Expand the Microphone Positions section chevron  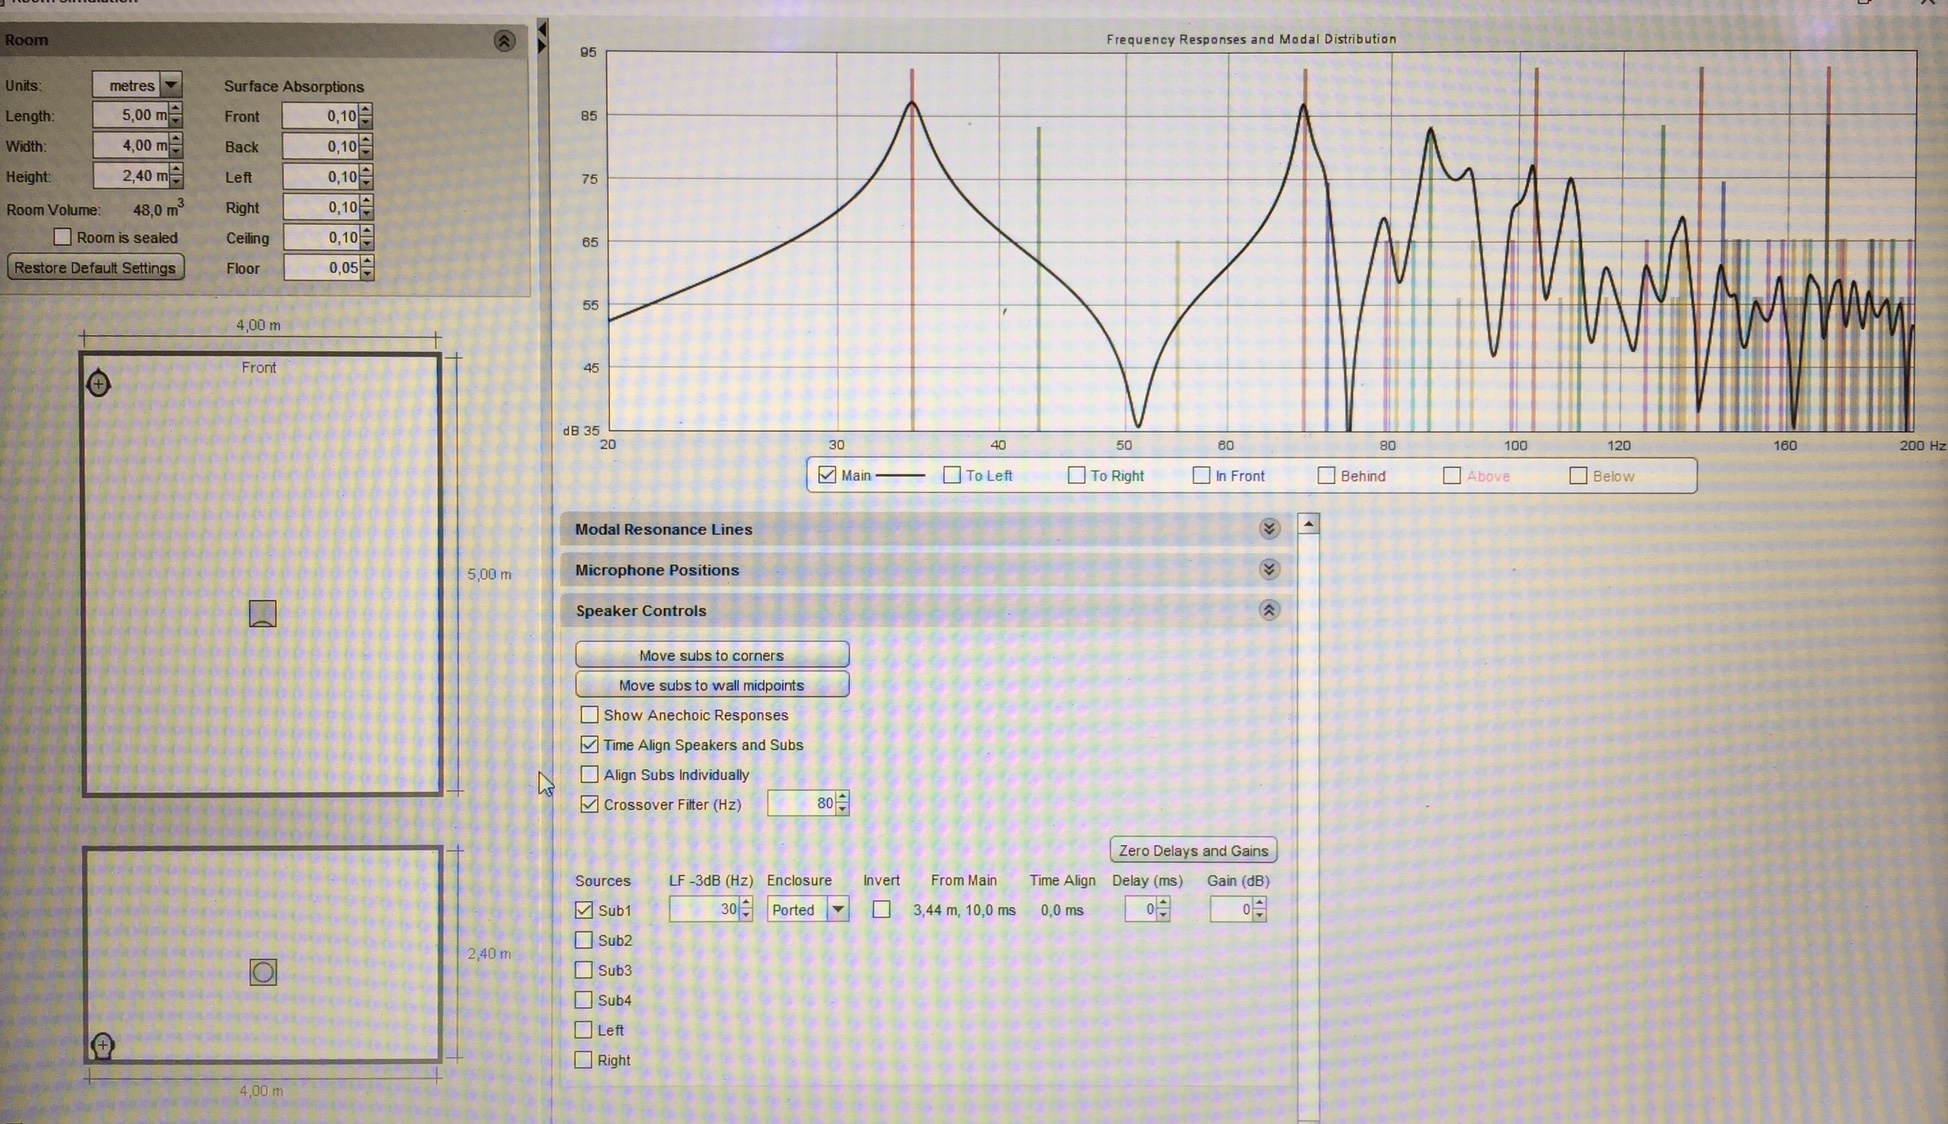(1269, 569)
